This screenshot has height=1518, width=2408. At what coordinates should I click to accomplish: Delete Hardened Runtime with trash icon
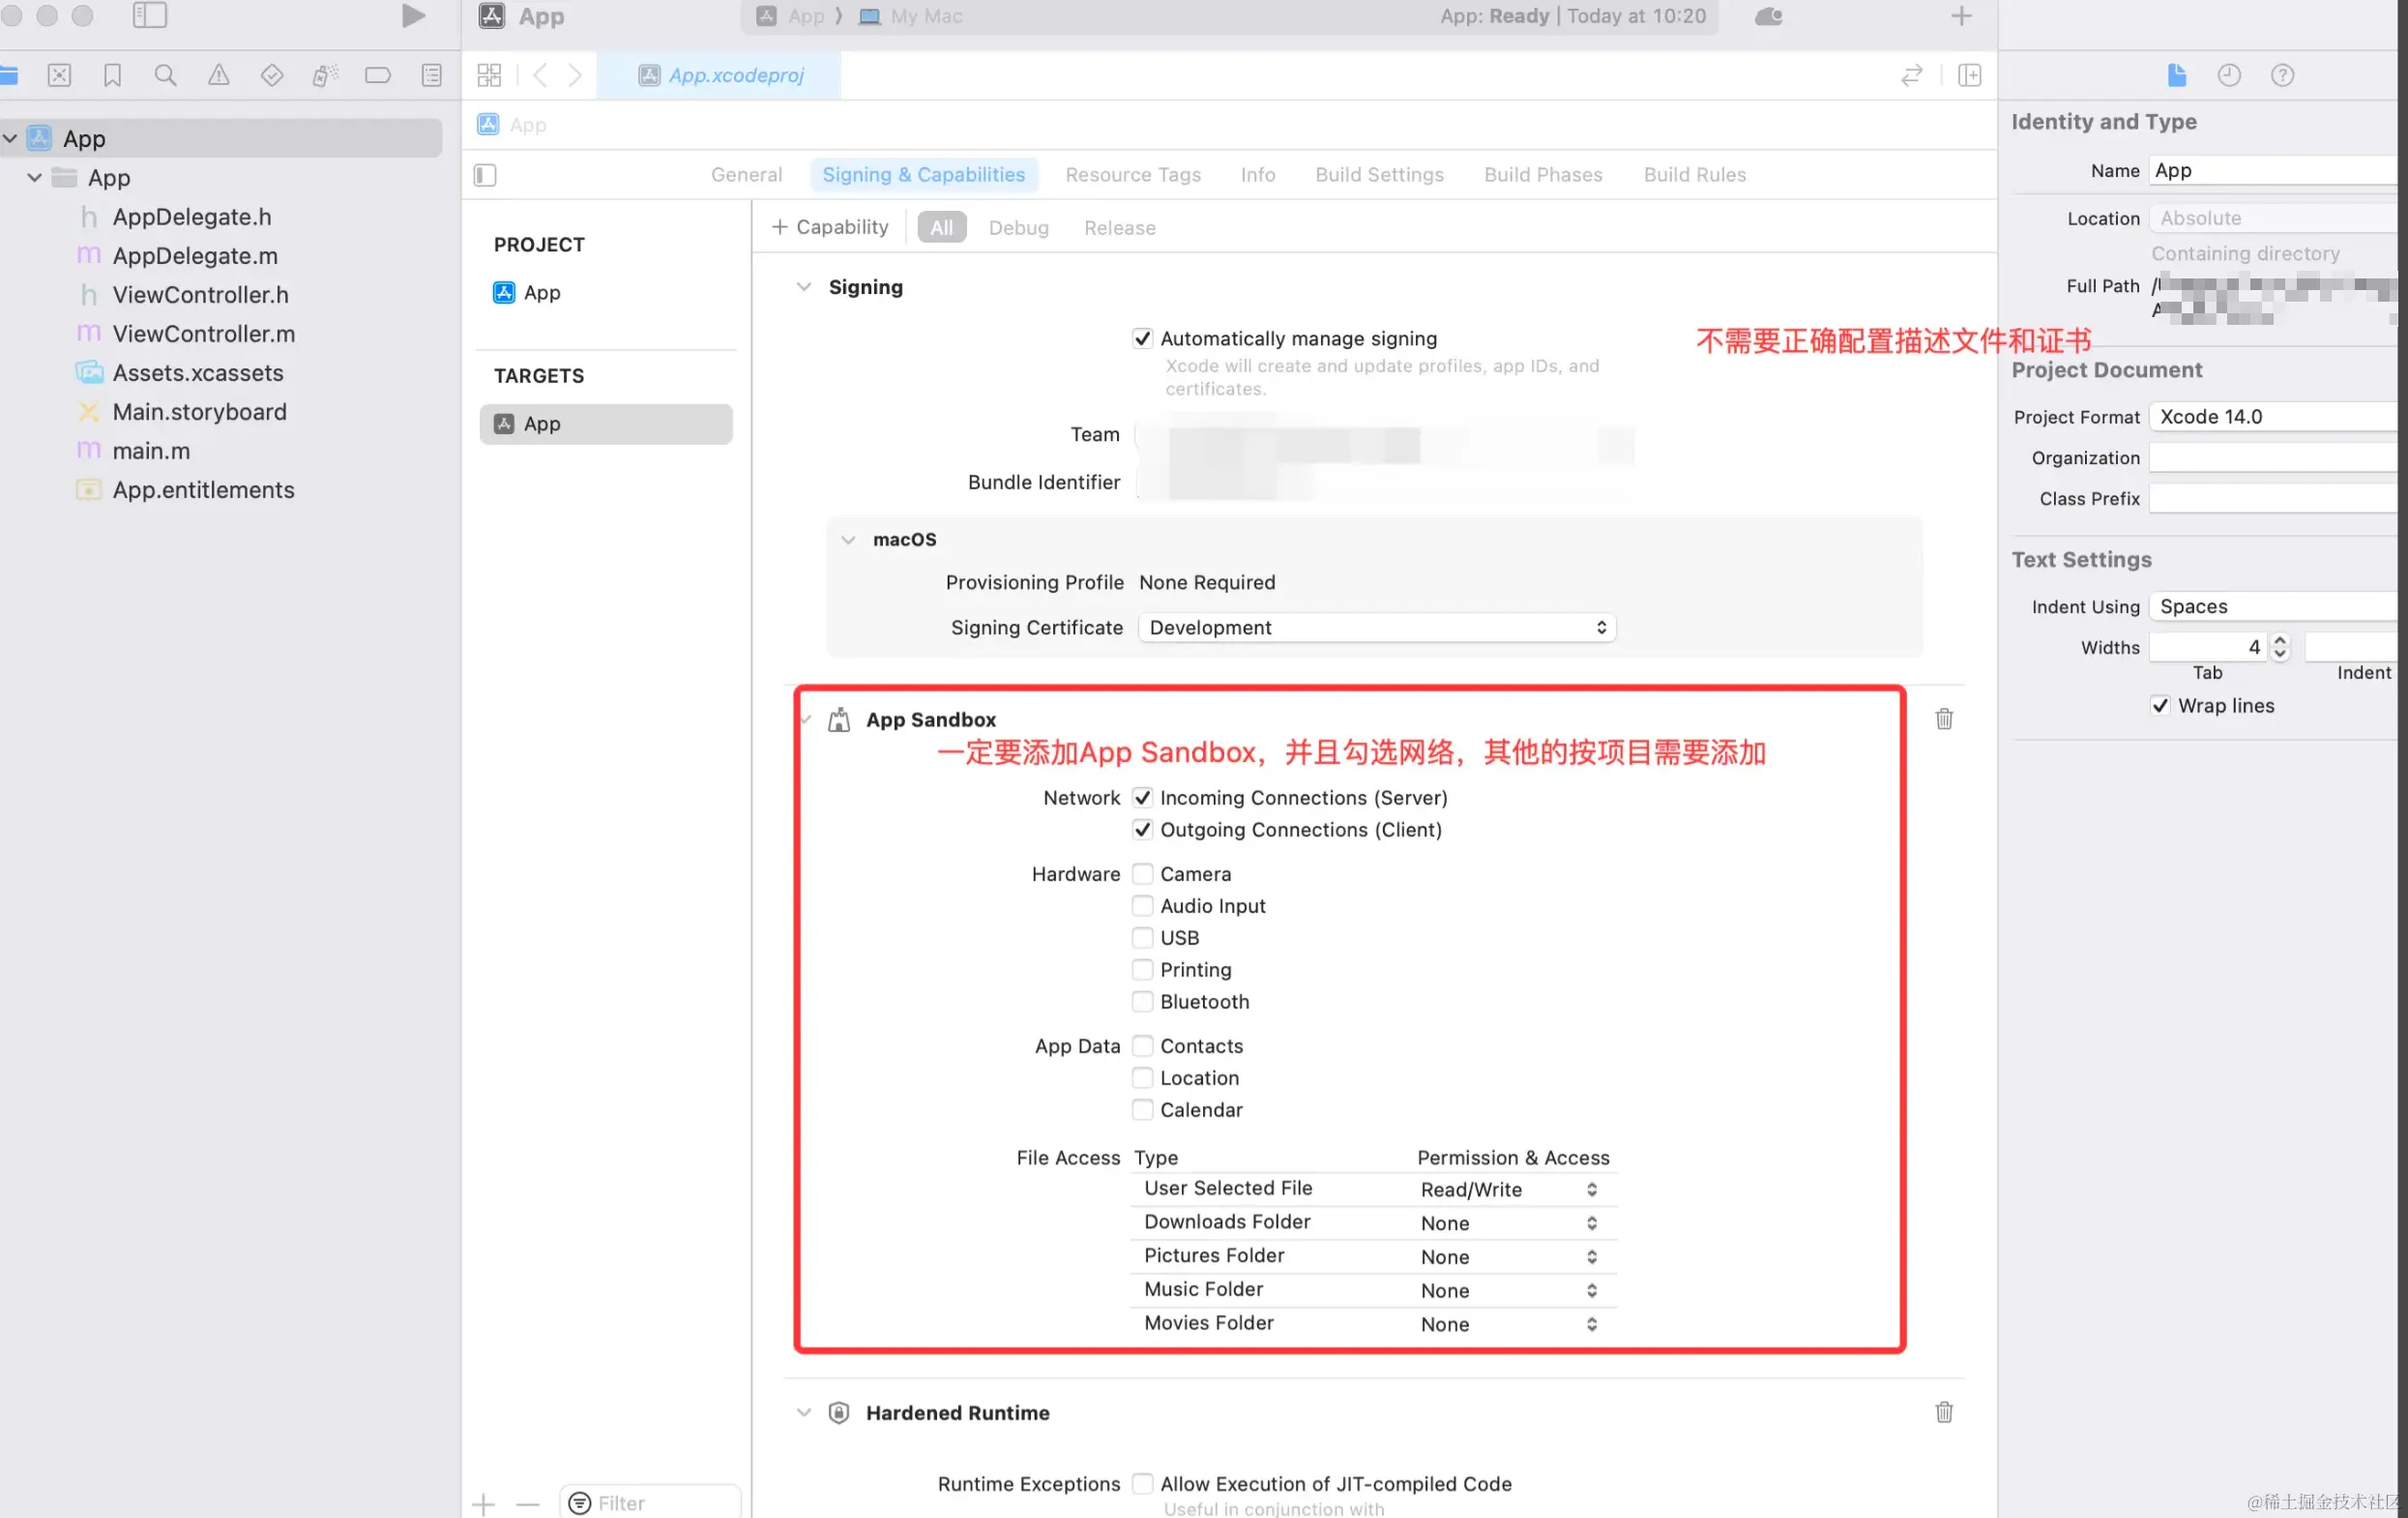pos(1943,1412)
